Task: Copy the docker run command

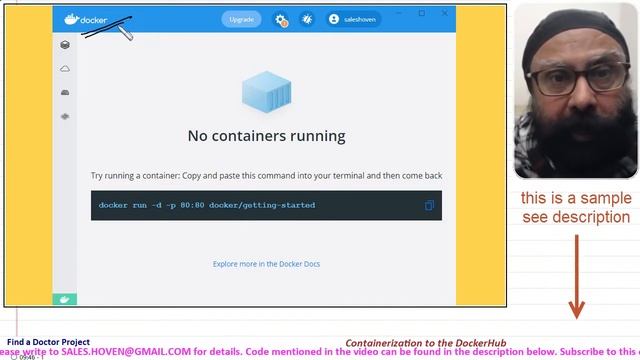Action: tap(429, 205)
